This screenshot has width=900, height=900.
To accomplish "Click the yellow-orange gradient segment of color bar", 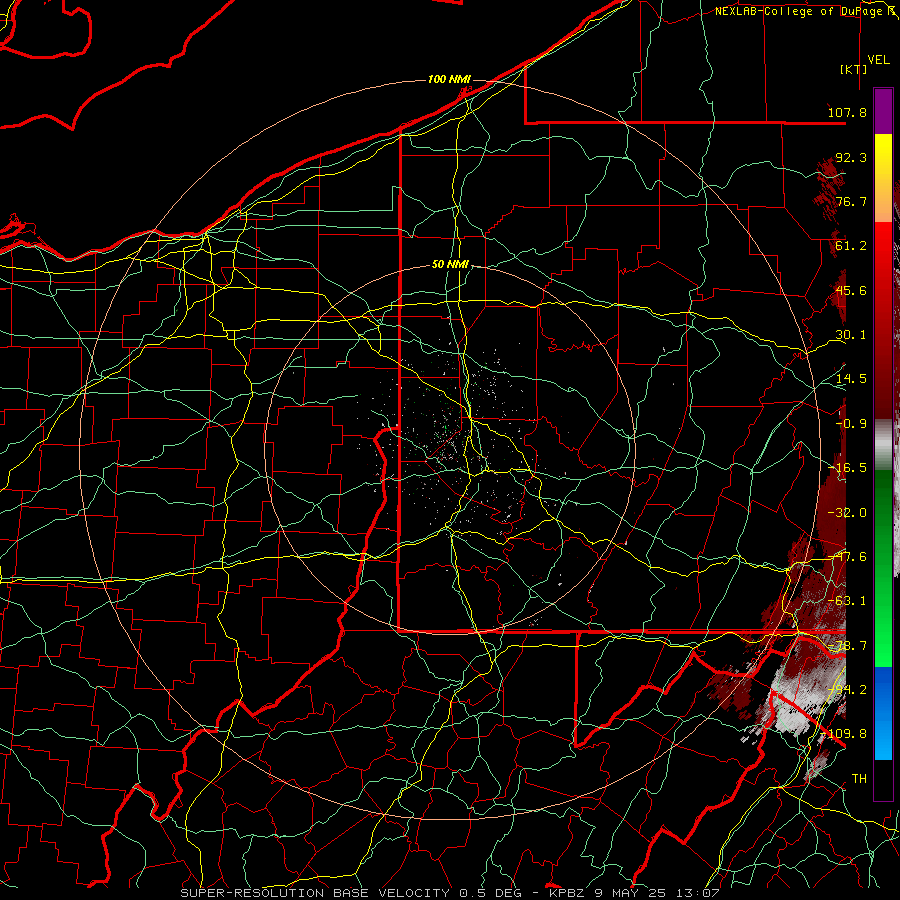I will click(883, 178).
